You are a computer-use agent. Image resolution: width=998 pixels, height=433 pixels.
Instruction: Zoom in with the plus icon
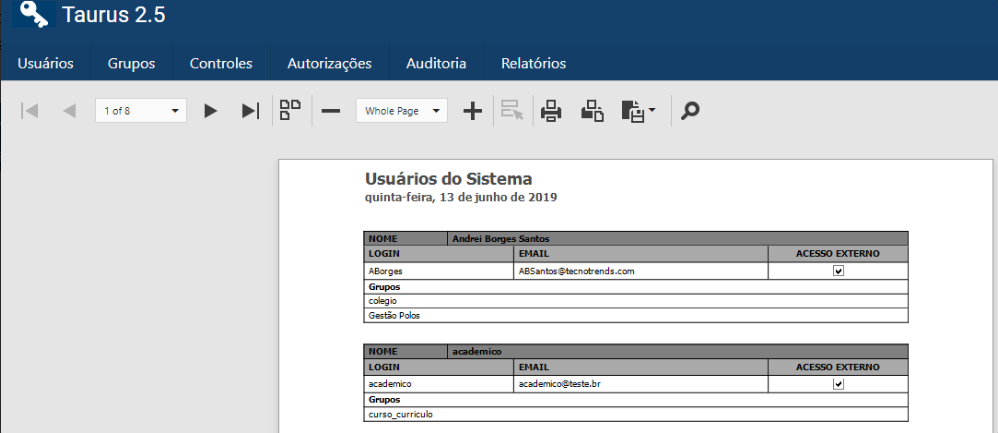[x=473, y=111]
